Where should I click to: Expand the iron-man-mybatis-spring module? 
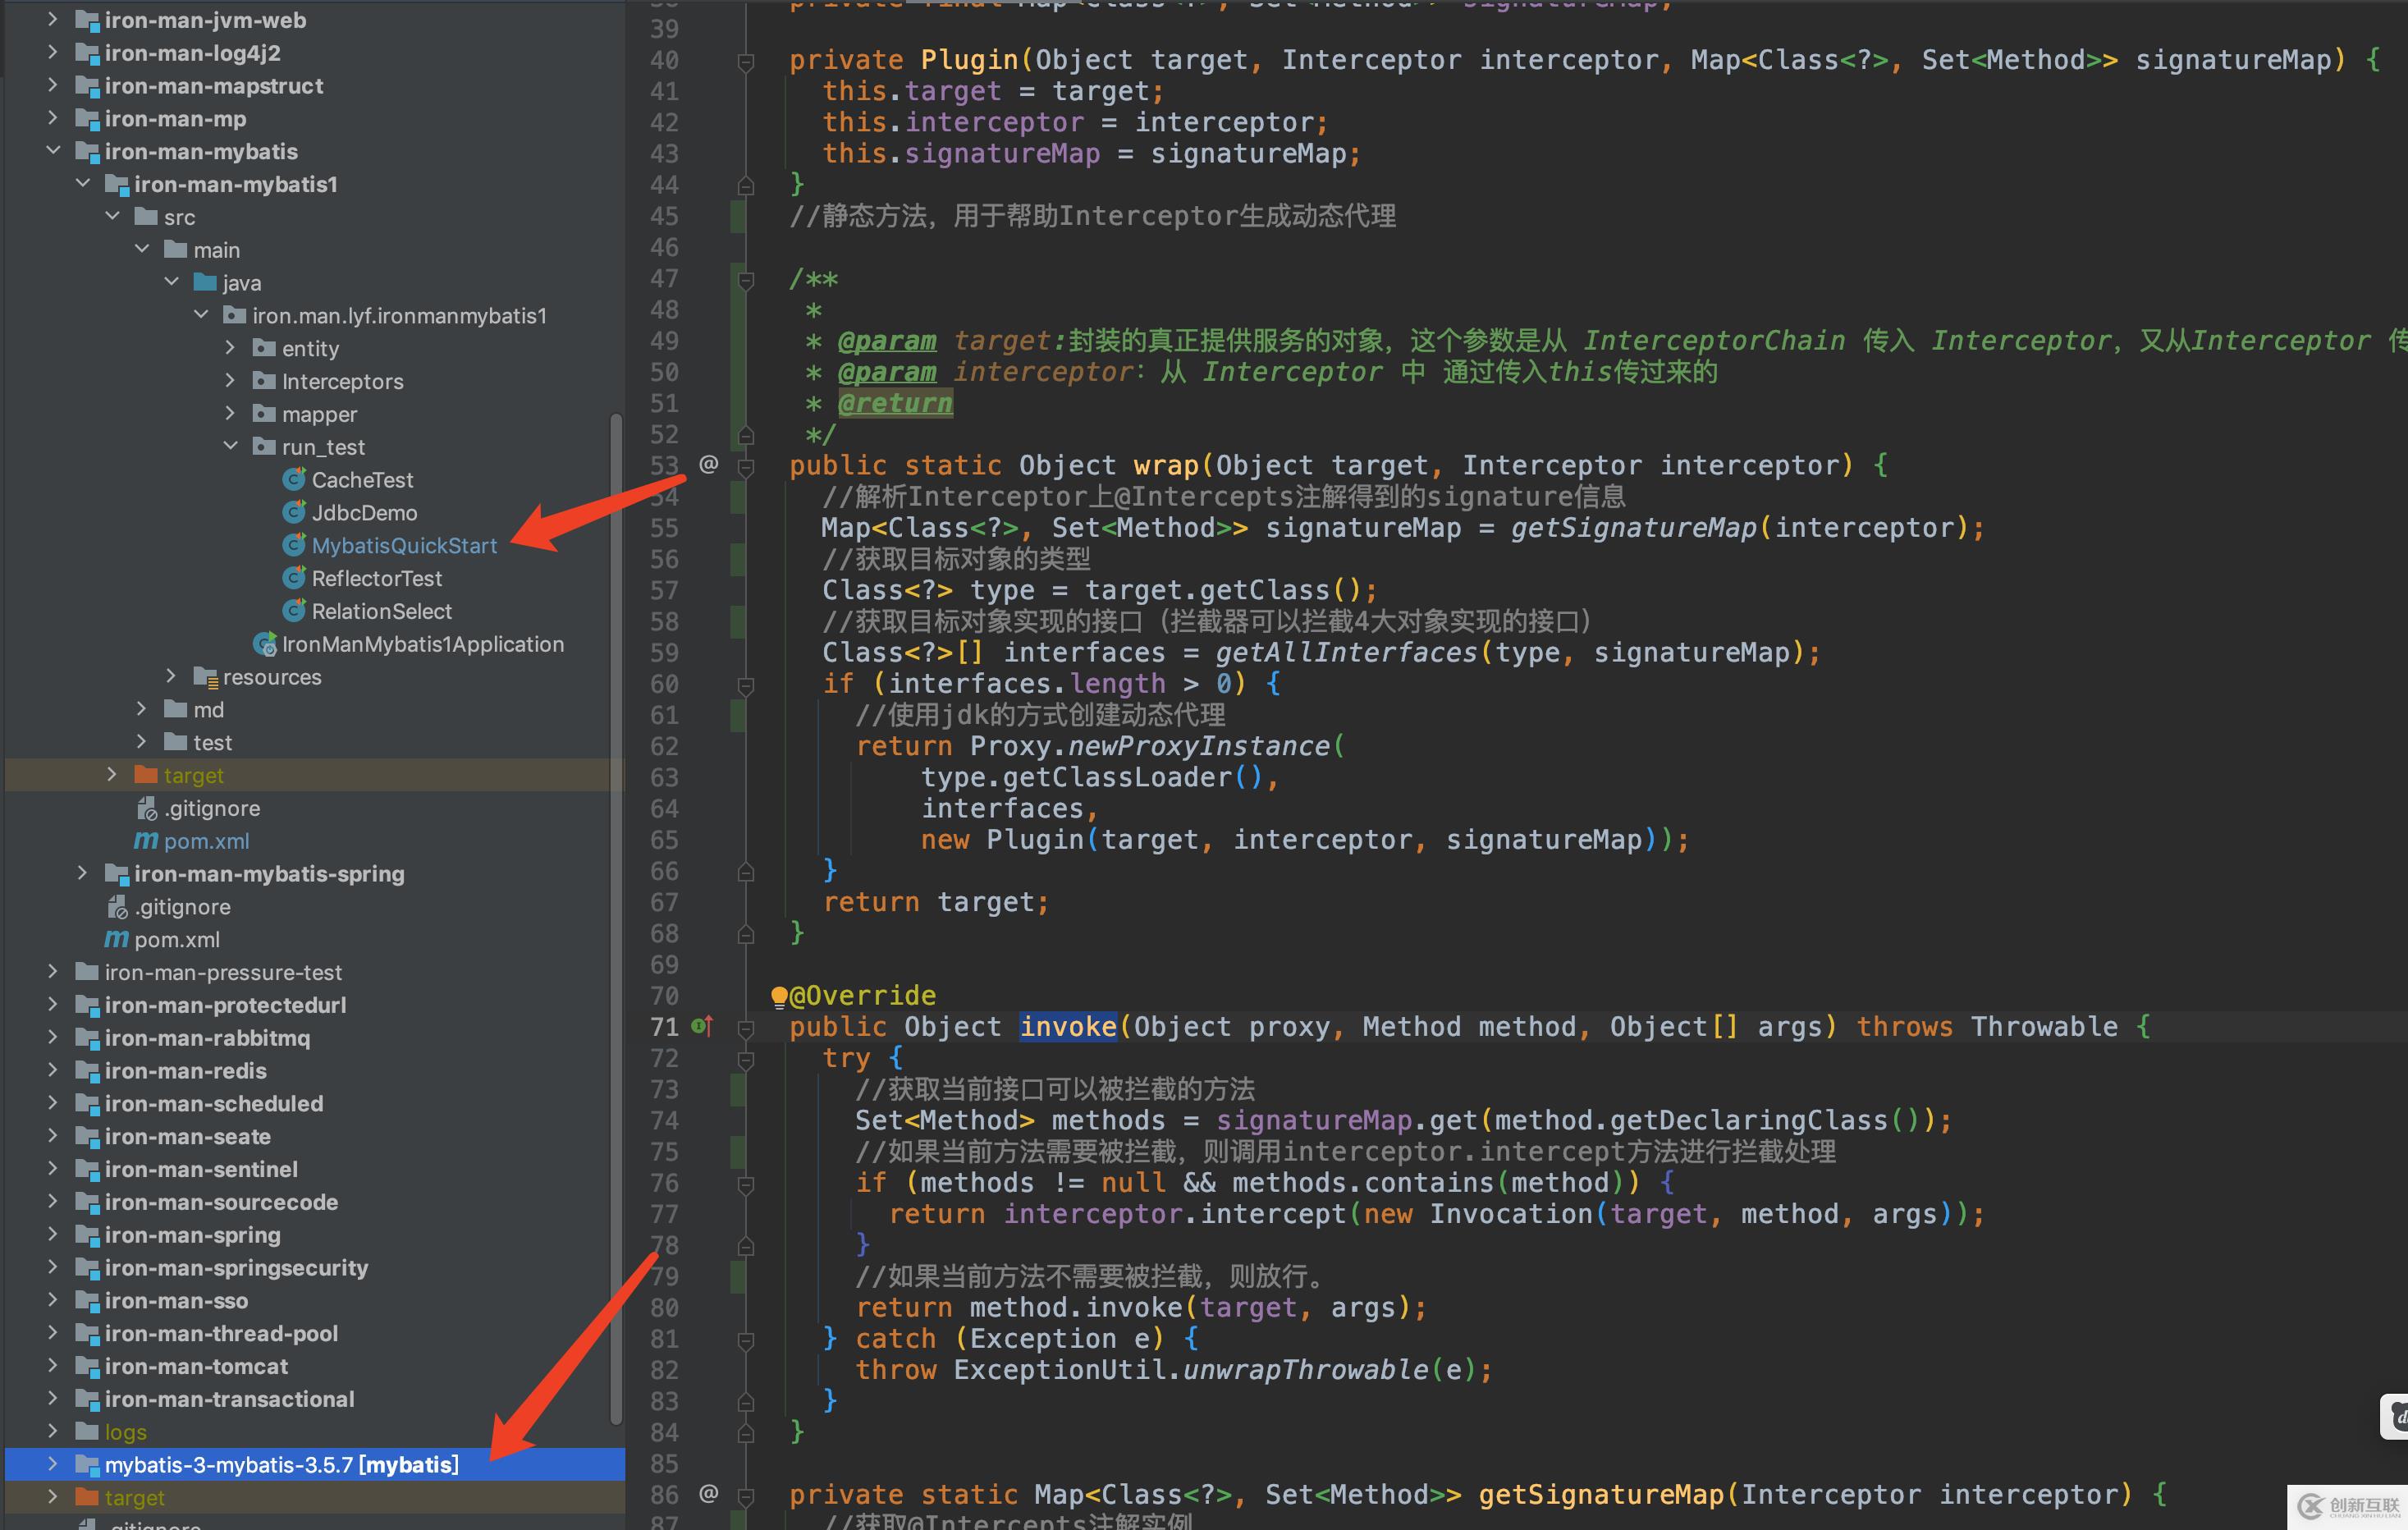point(83,873)
